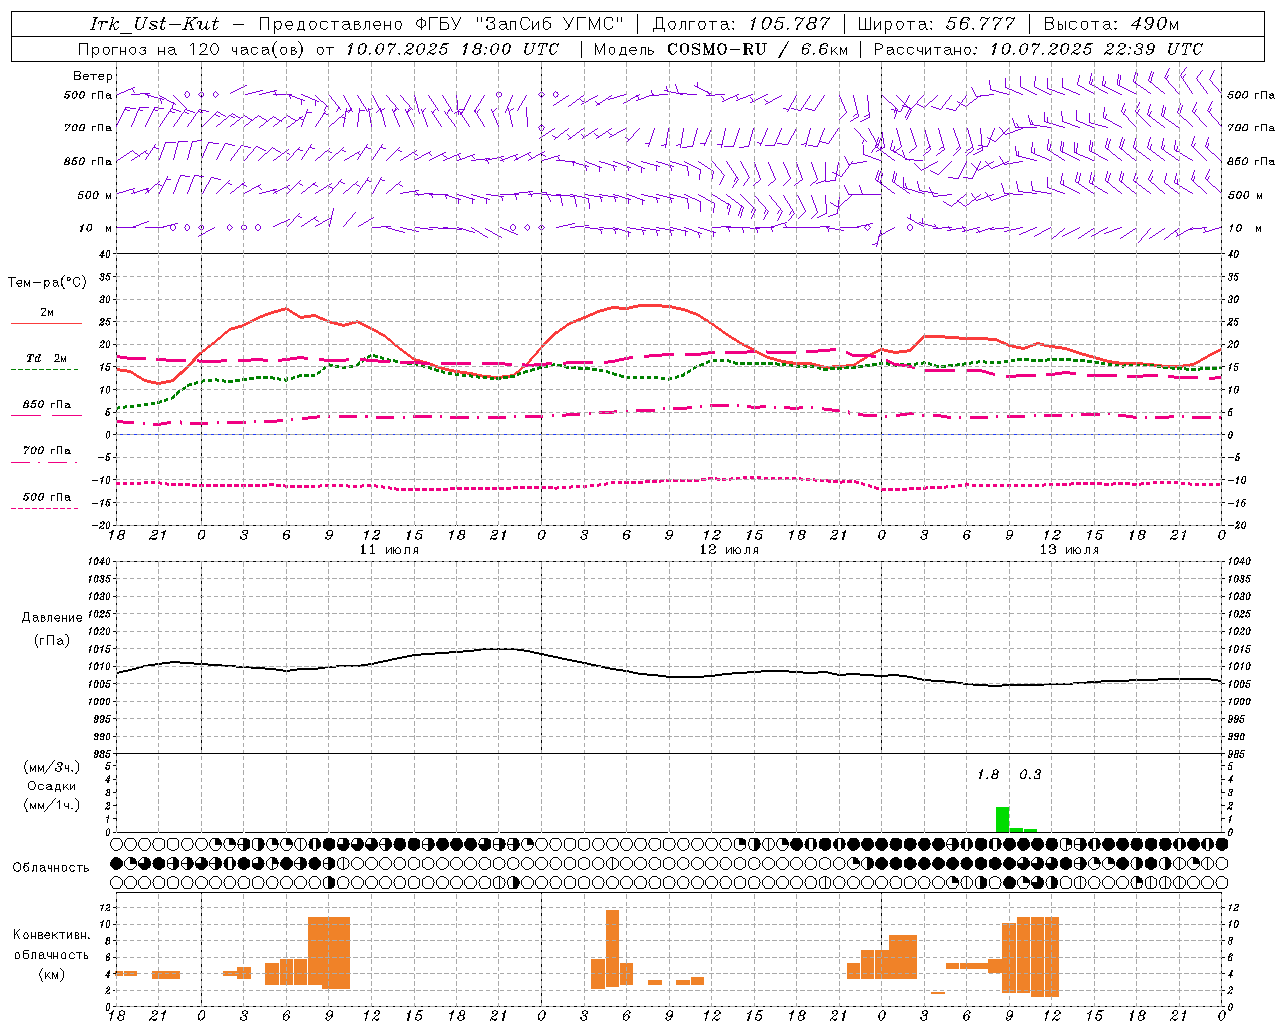The width and height of the screenshot is (1280, 1024).
Task: Click the Высота: 490м value
Action: pos(1111,24)
